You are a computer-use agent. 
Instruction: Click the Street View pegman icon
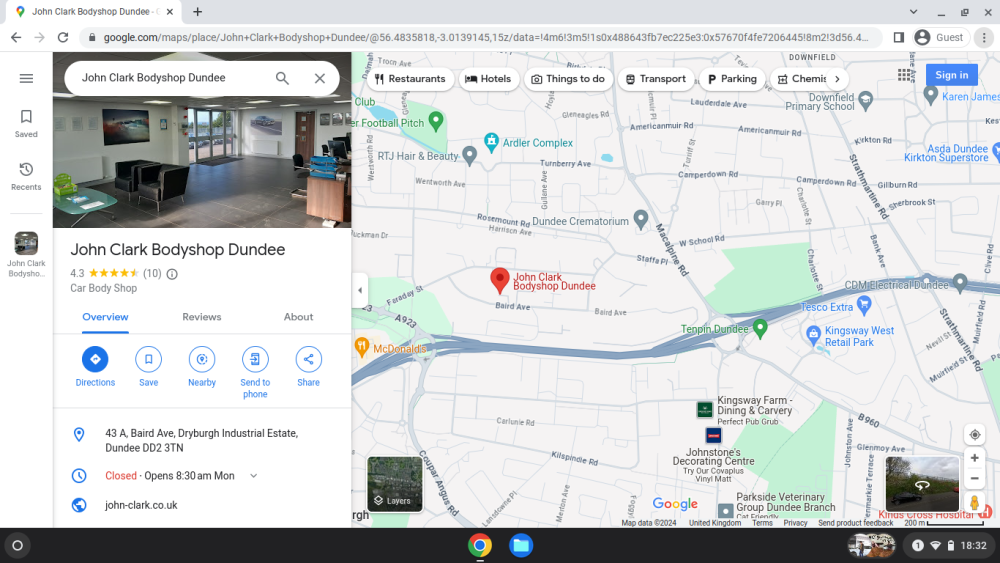(974, 502)
